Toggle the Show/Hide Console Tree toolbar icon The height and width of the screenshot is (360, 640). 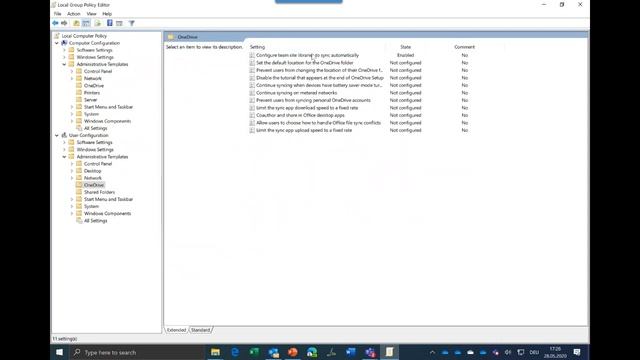(x=86, y=23)
